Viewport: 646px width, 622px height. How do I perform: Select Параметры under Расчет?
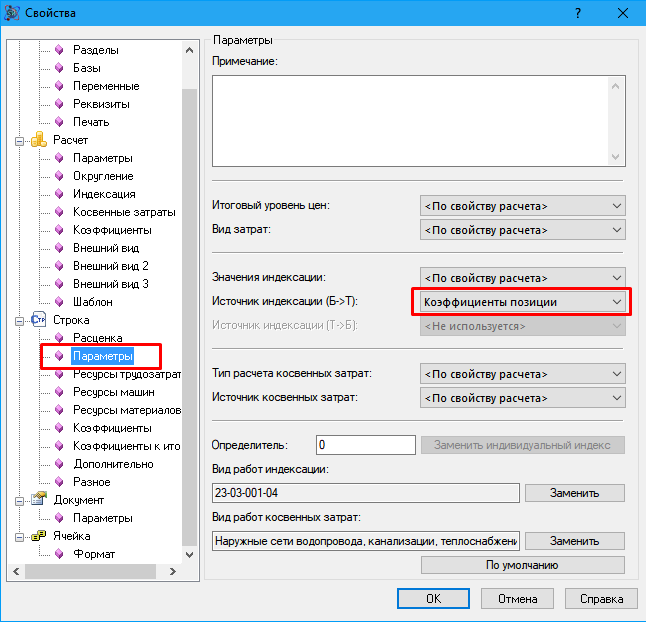pyautogui.click(x=103, y=158)
